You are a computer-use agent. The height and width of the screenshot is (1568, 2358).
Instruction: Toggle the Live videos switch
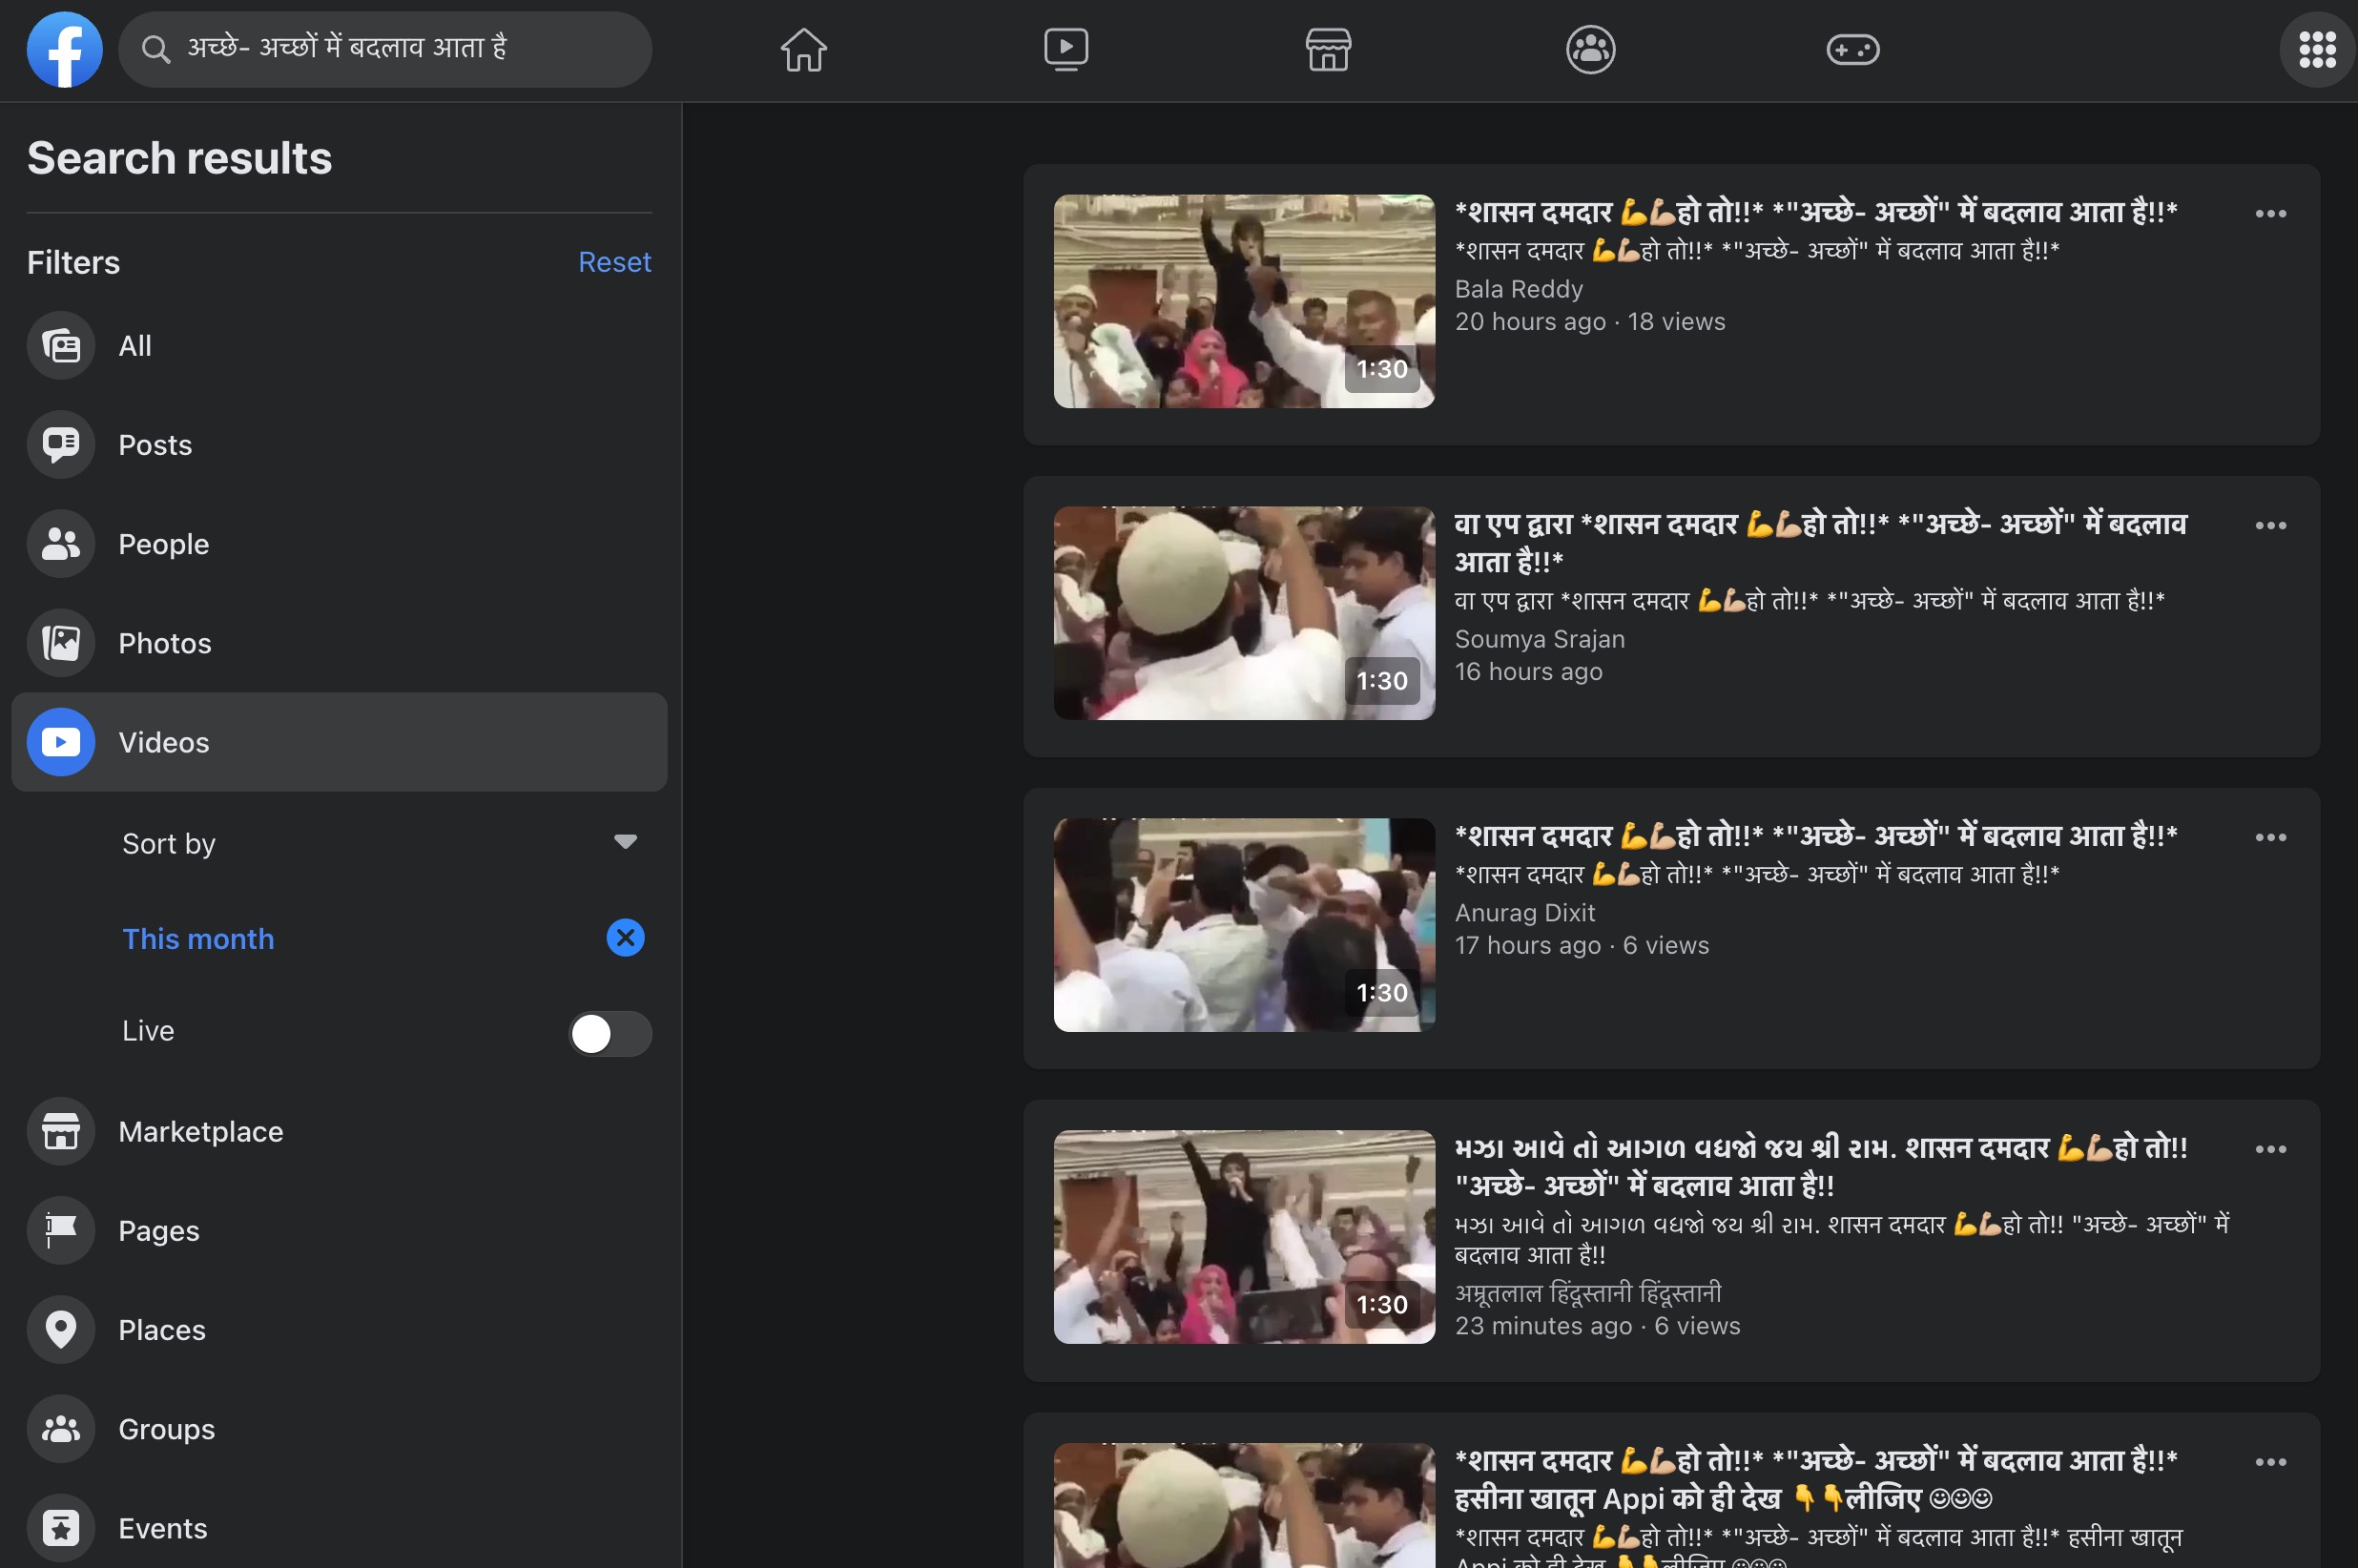tap(610, 1033)
